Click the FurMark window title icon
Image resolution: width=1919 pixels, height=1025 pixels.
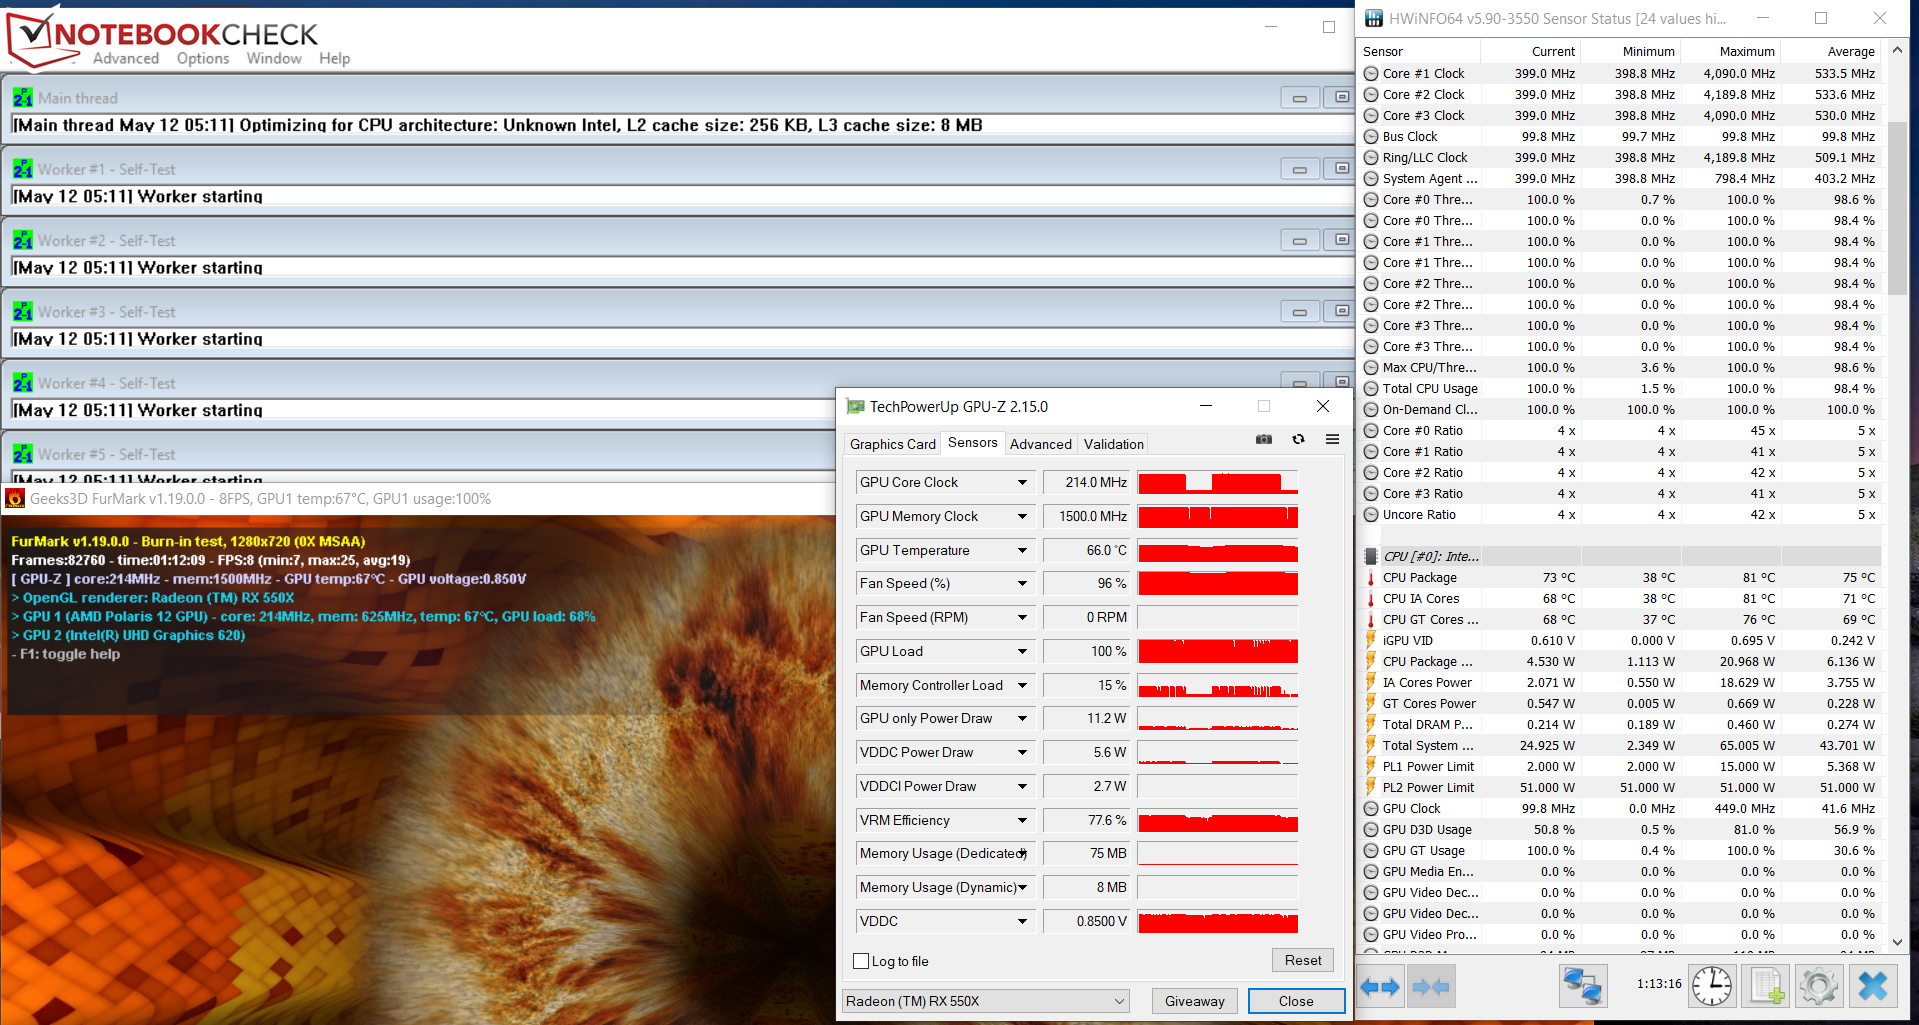click(15, 498)
